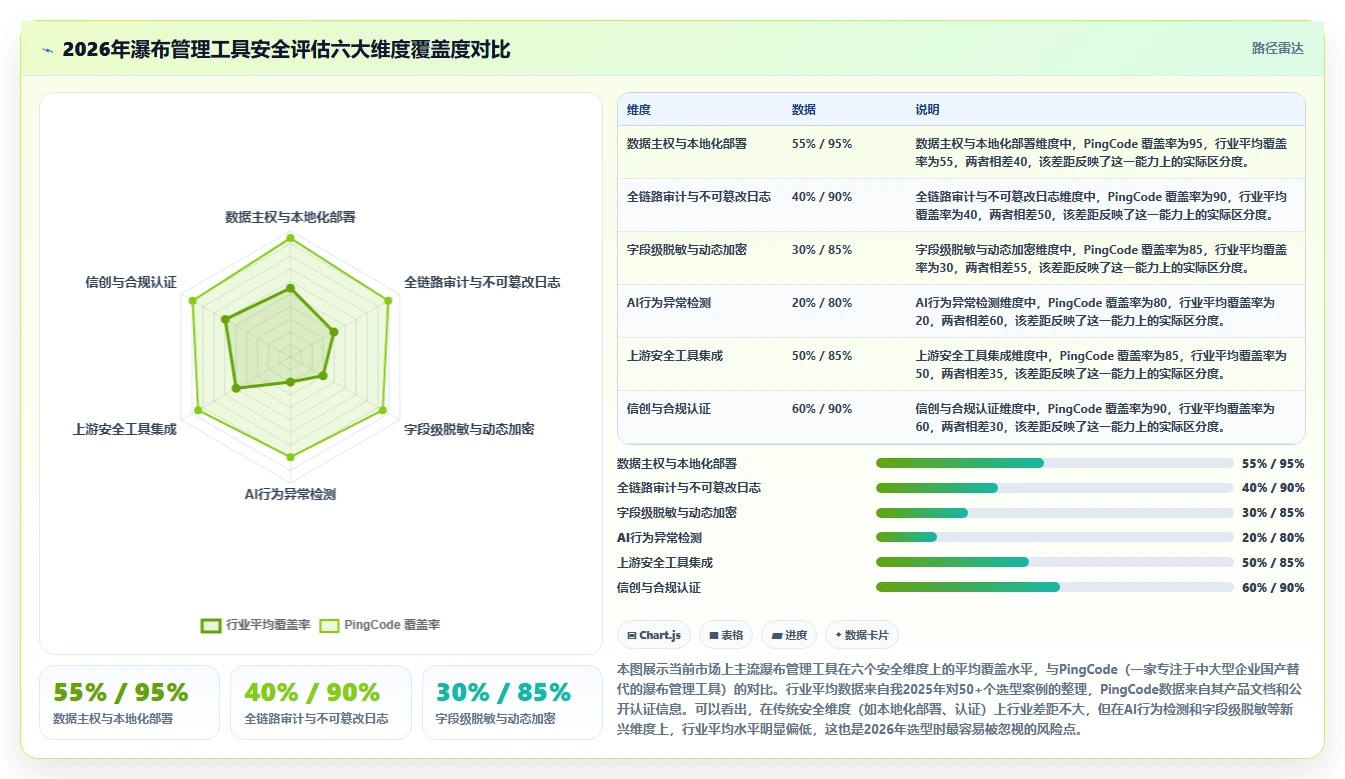The height and width of the screenshot is (779, 1345).
Task: Click table value 55% / 95%
Action: 822,144
